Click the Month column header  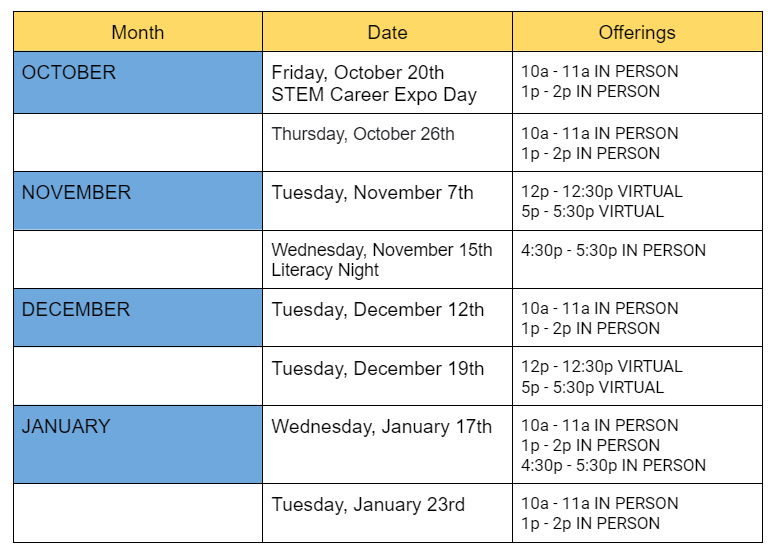(138, 32)
